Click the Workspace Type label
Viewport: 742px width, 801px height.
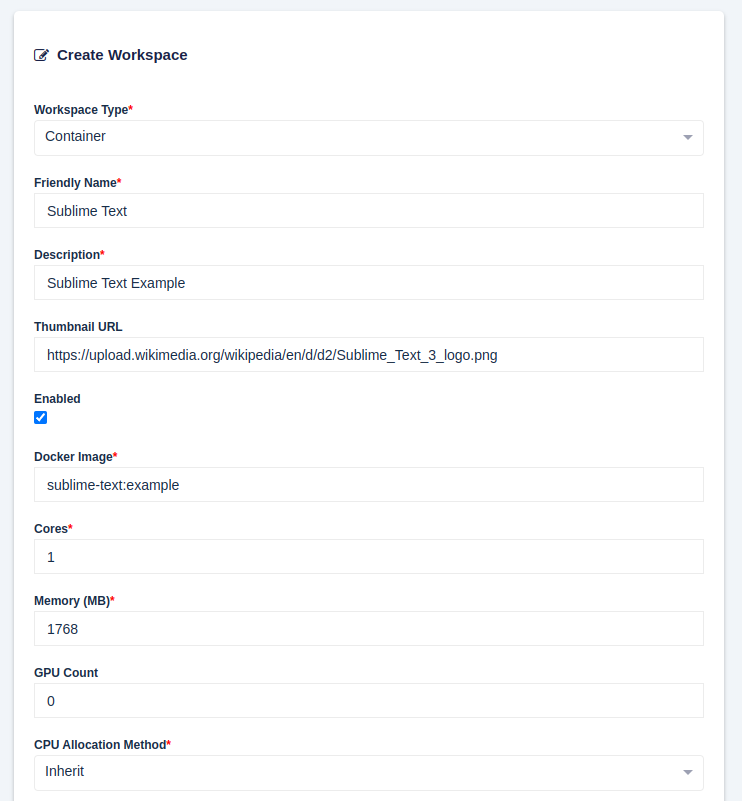(83, 110)
